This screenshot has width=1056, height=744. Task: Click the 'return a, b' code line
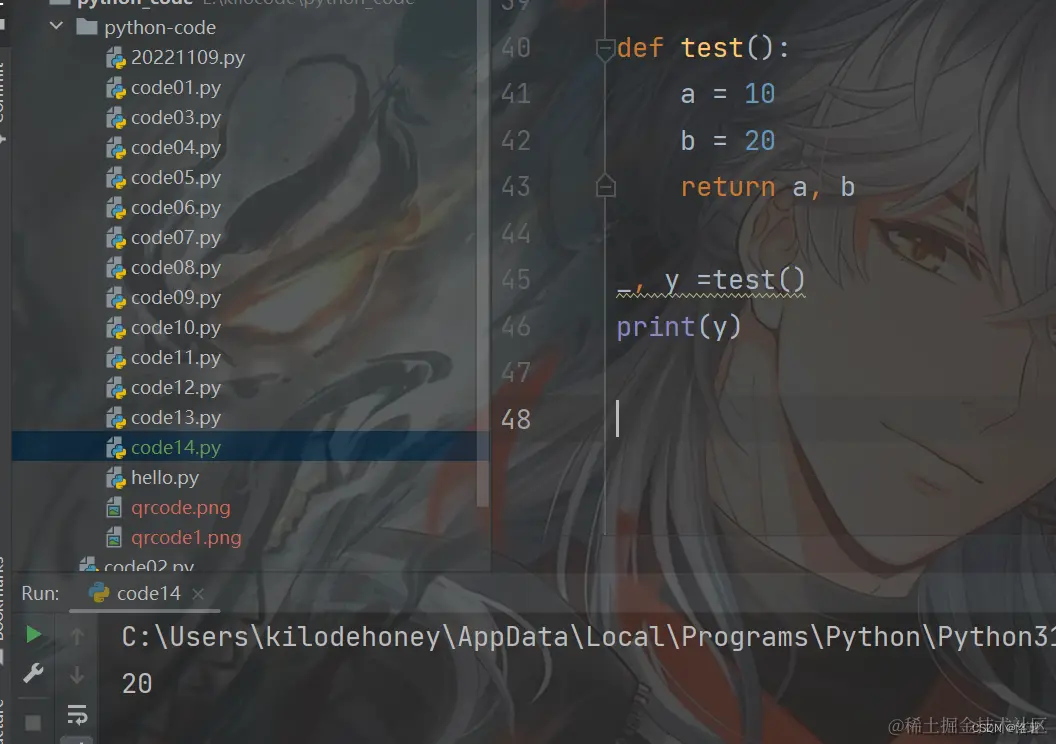click(767, 187)
